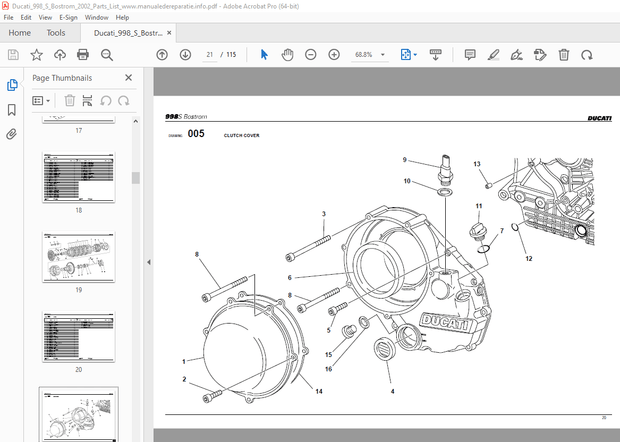Zoom in with the plus button

click(334, 55)
